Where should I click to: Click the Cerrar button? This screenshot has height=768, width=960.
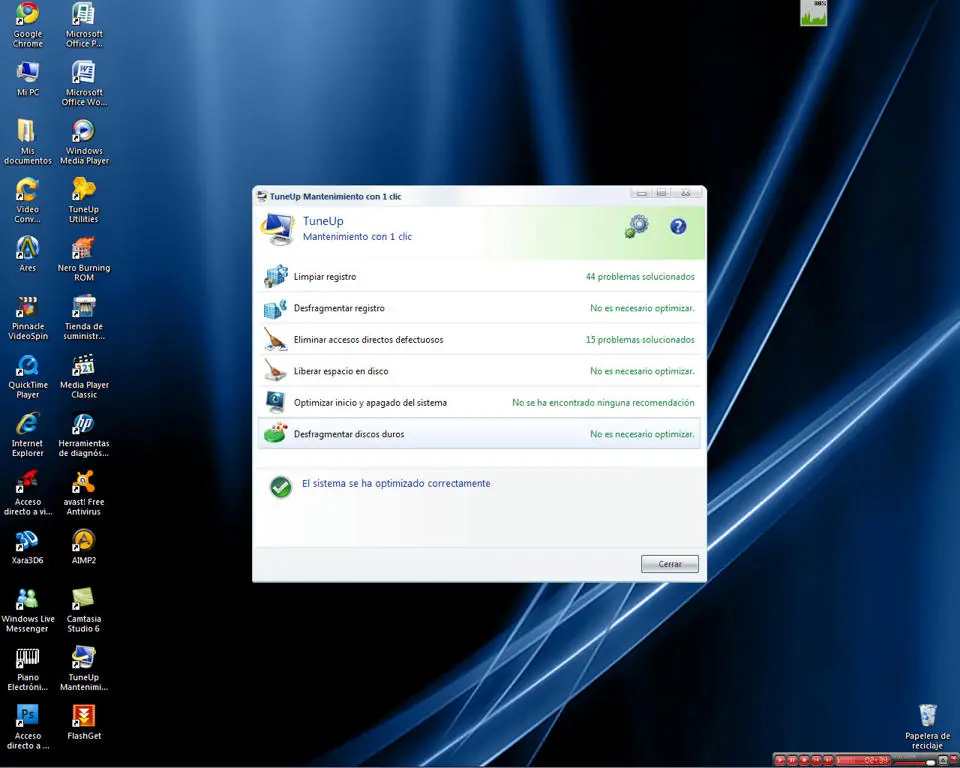coord(669,563)
